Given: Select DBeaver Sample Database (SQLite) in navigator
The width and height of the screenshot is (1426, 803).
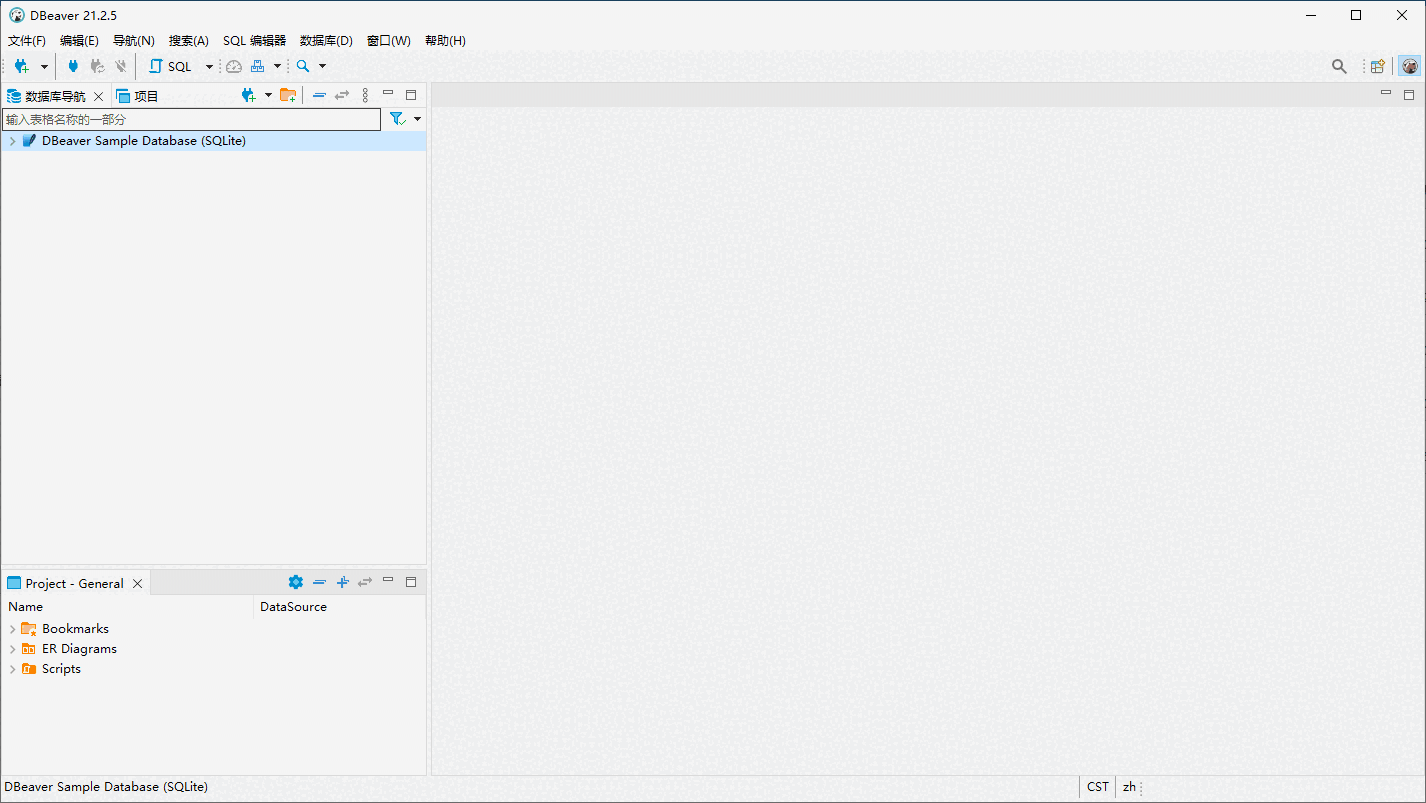Looking at the screenshot, I should [213, 141].
